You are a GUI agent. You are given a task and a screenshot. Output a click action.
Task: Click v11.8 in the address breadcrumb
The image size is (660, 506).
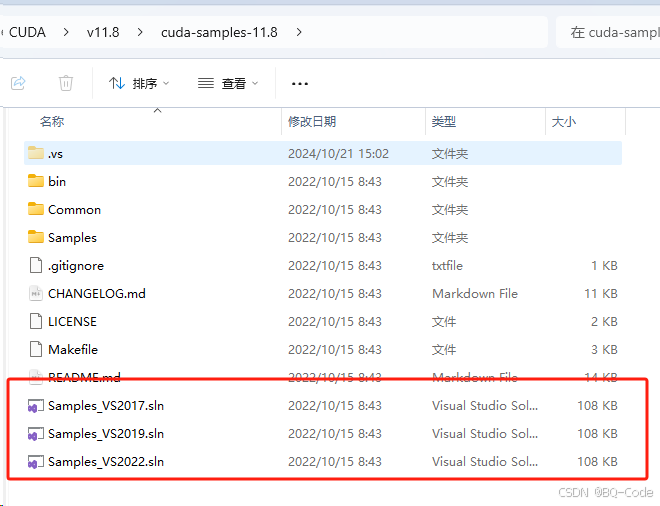point(103,32)
